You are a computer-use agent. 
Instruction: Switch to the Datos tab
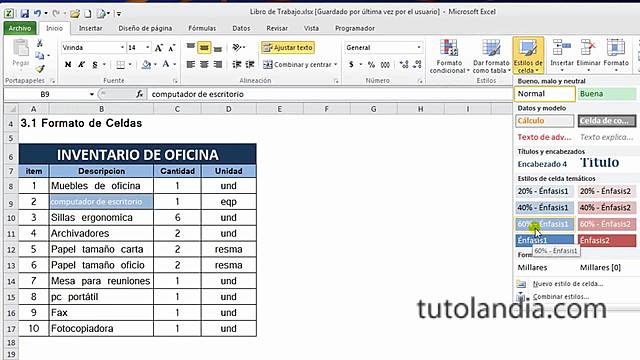pyautogui.click(x=241, y=28)
